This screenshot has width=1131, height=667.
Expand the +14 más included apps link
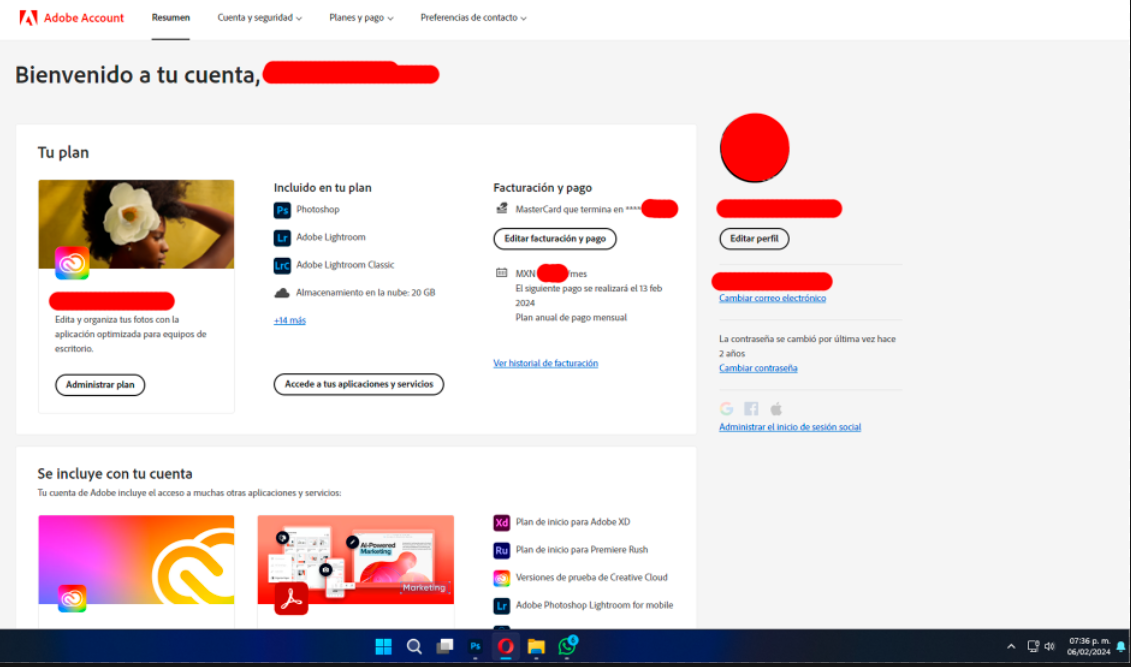[x=290, y=320]
